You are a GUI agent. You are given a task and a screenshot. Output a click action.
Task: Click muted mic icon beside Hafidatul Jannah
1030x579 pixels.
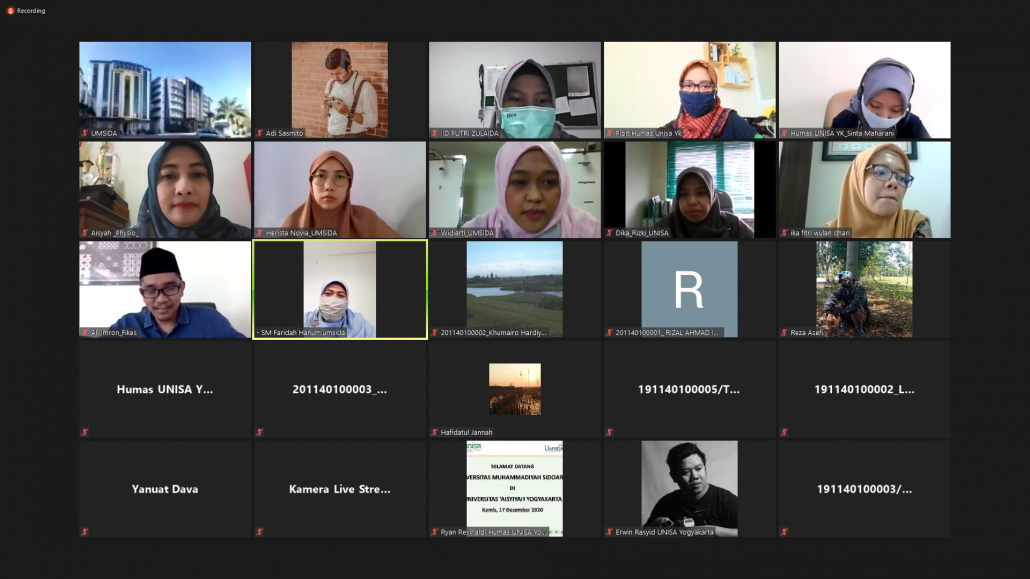(x=435, y=433)
